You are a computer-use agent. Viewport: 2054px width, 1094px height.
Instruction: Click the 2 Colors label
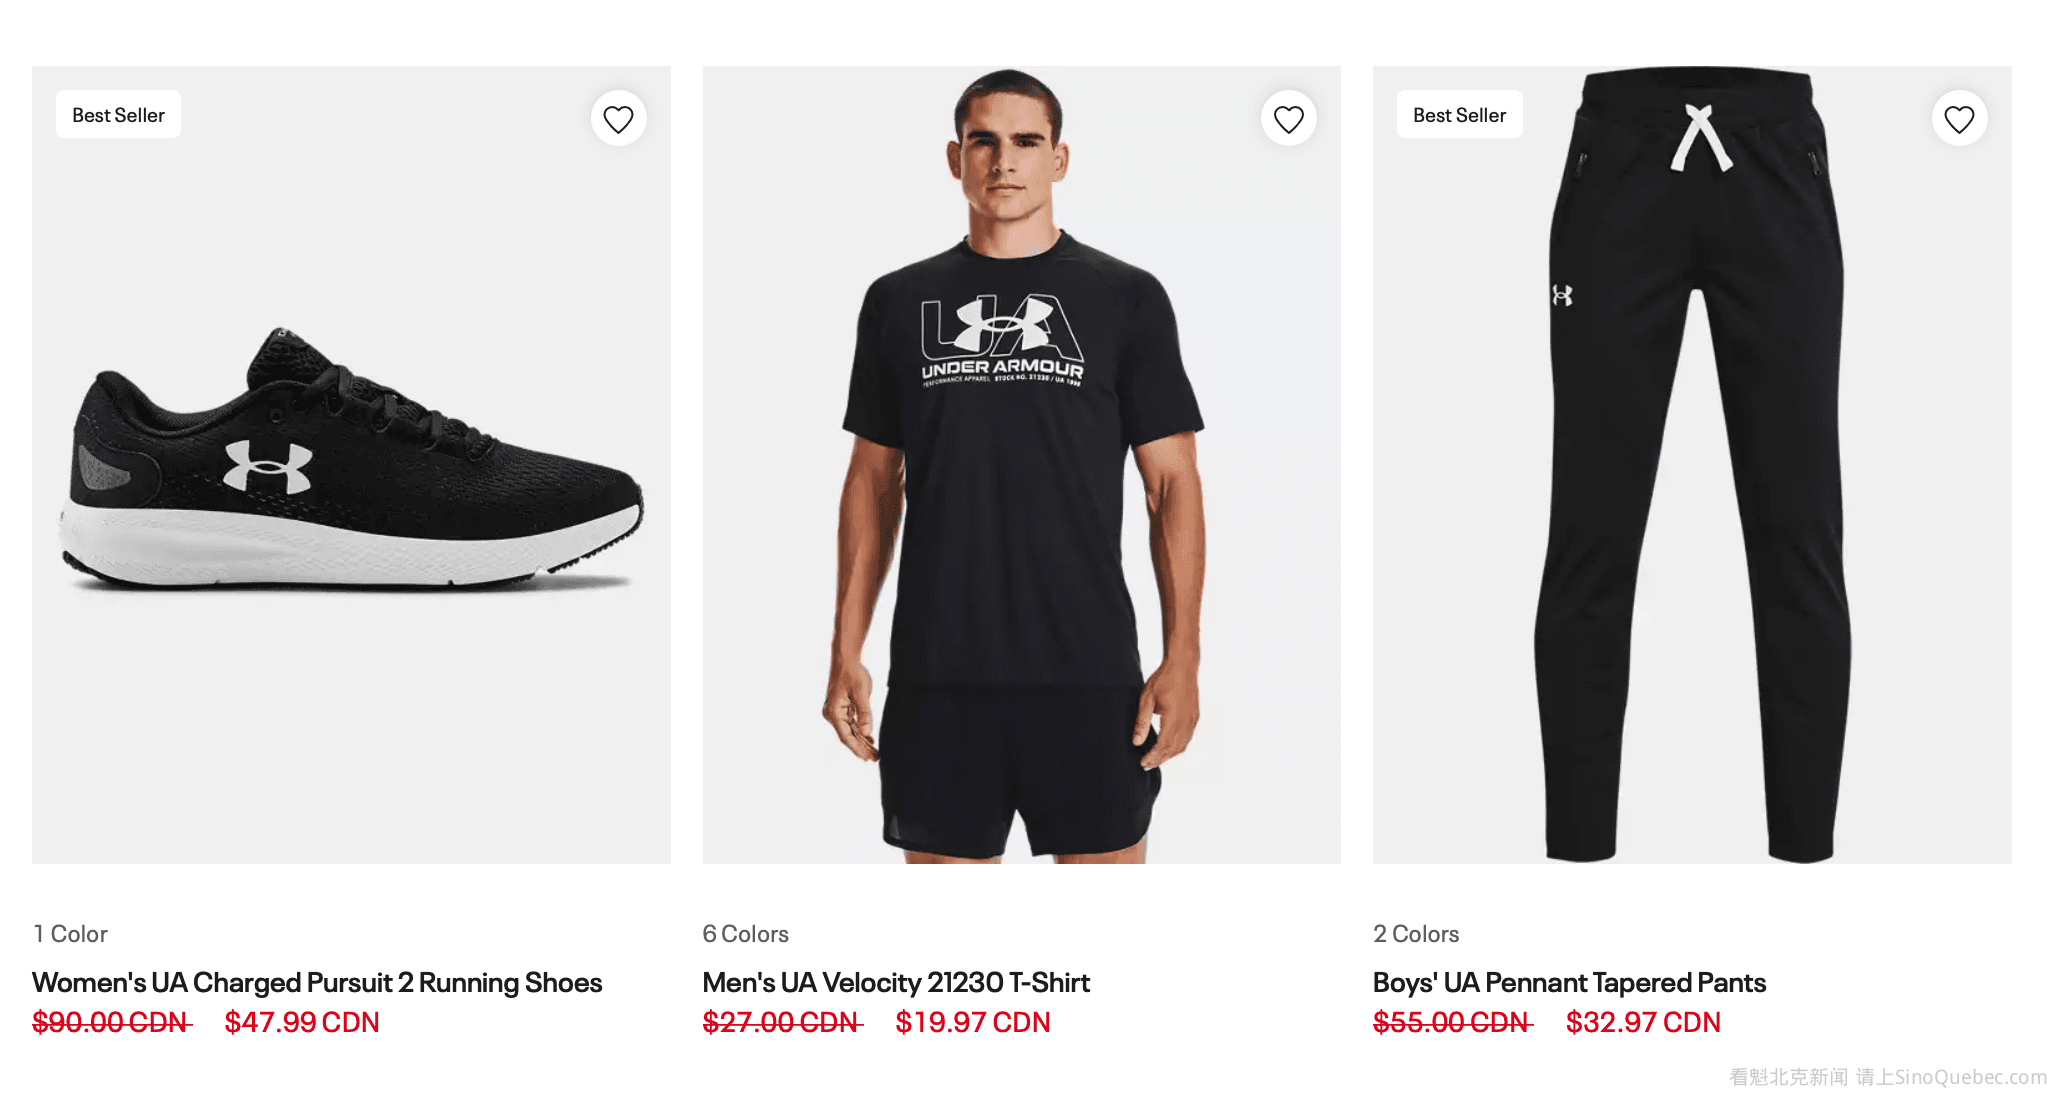click(1416, 934)
